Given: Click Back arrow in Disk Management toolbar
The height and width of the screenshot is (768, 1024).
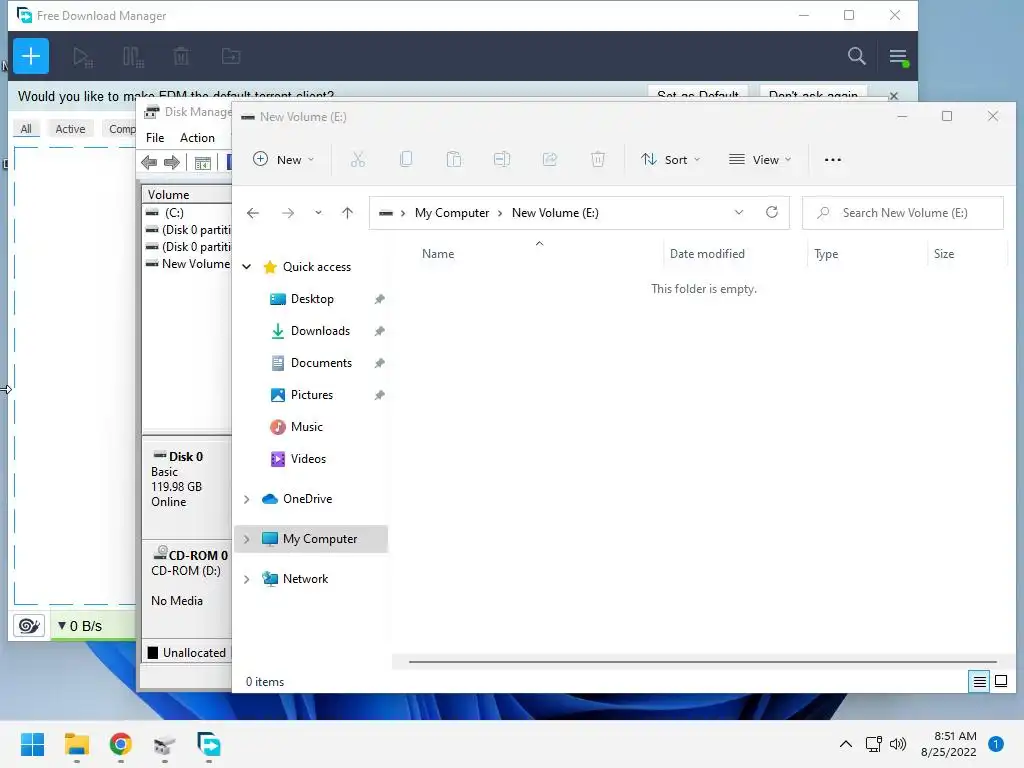Looking at the screenshot, I should coord(149,162).
